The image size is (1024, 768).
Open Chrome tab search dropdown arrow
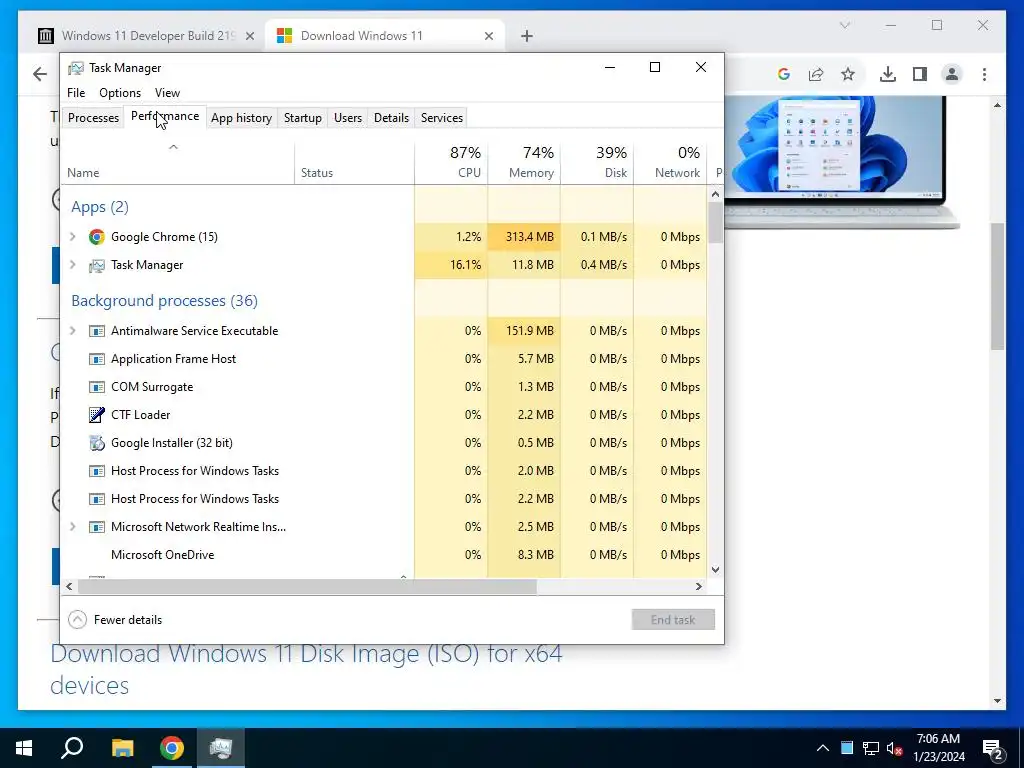click(x=845, y=25)
